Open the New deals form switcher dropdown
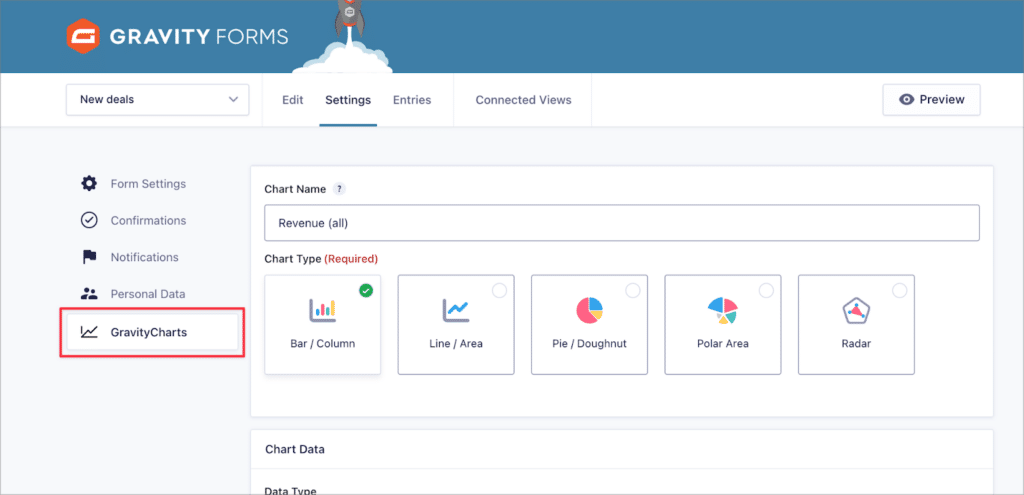1024x495 pixels. [157, 100]
